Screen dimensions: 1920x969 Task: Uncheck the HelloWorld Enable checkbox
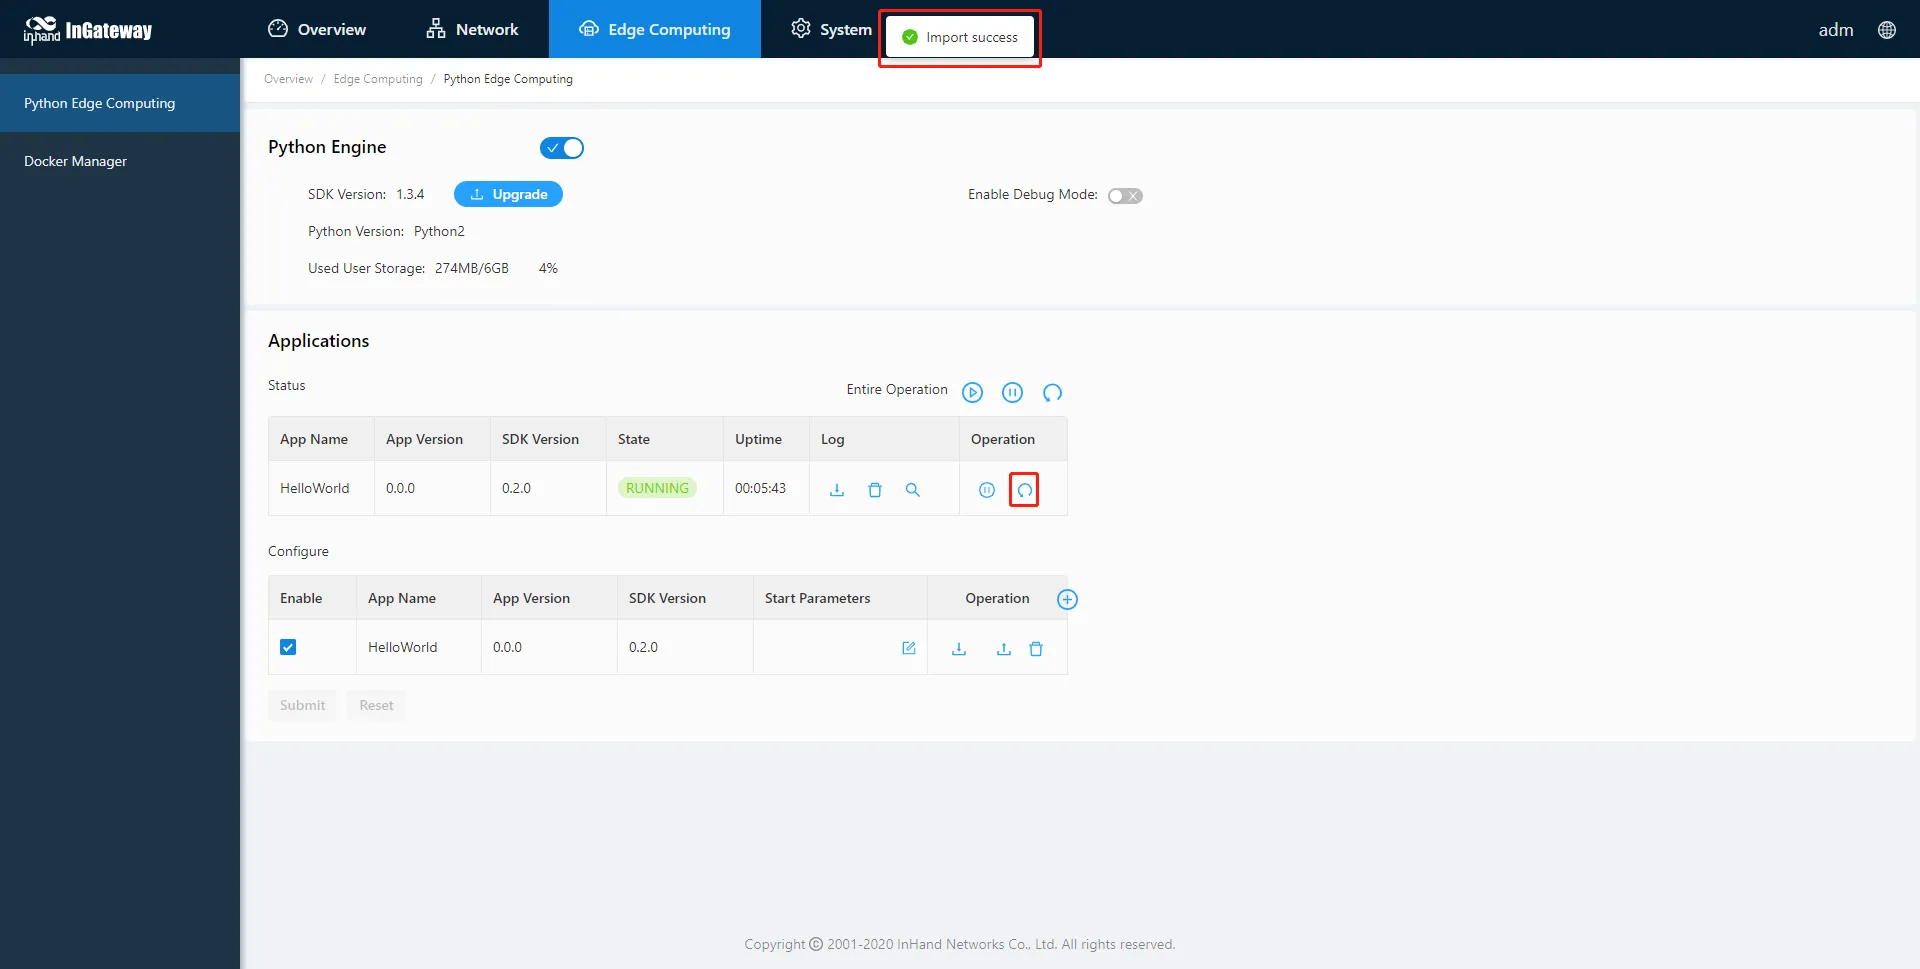tap(288, 647)
